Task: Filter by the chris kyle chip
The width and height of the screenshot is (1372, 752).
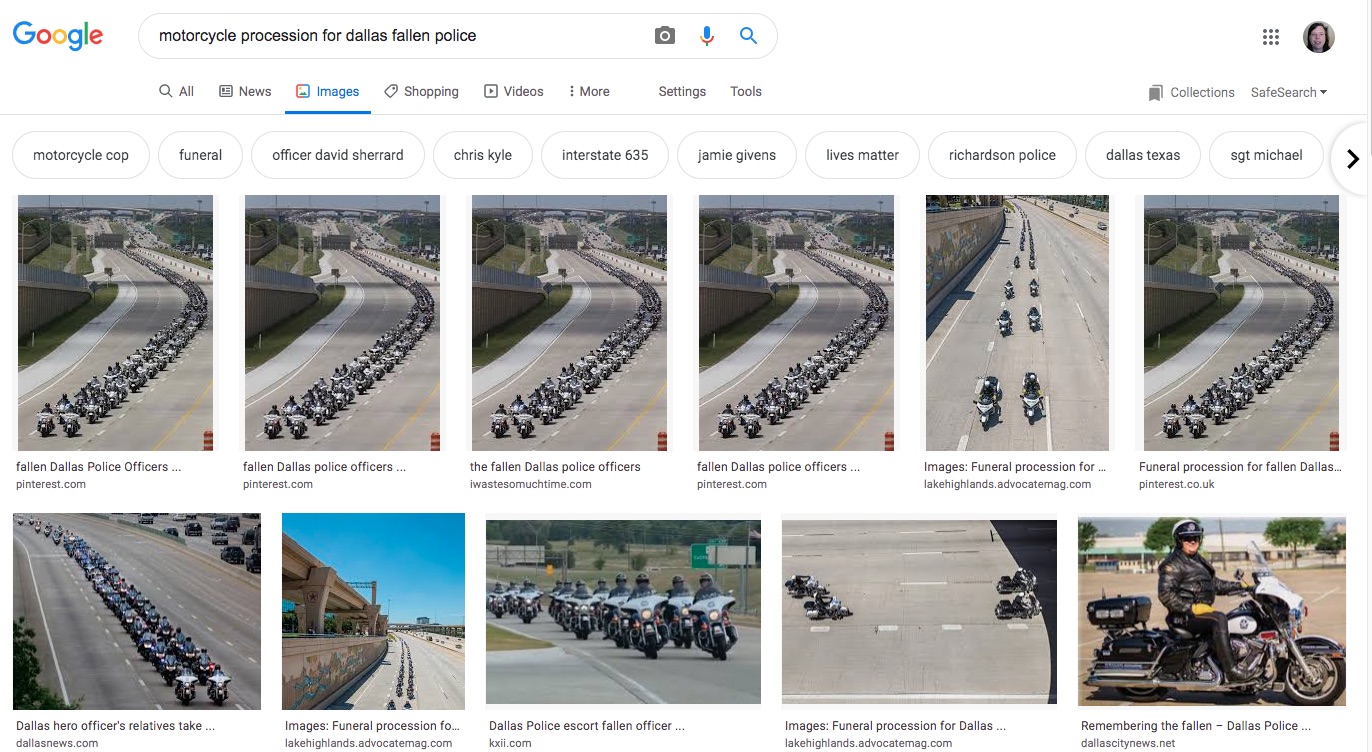Action: (x=483, y=155)
